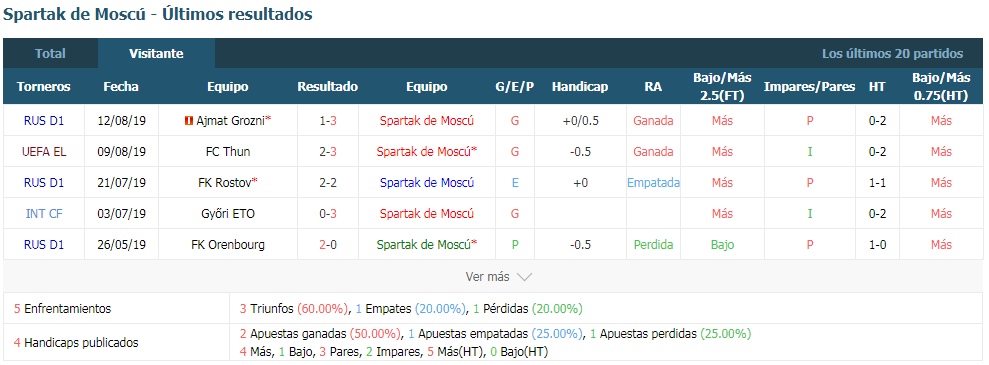
Task: Select the Visitante tab
Action: tap(156, 54)
